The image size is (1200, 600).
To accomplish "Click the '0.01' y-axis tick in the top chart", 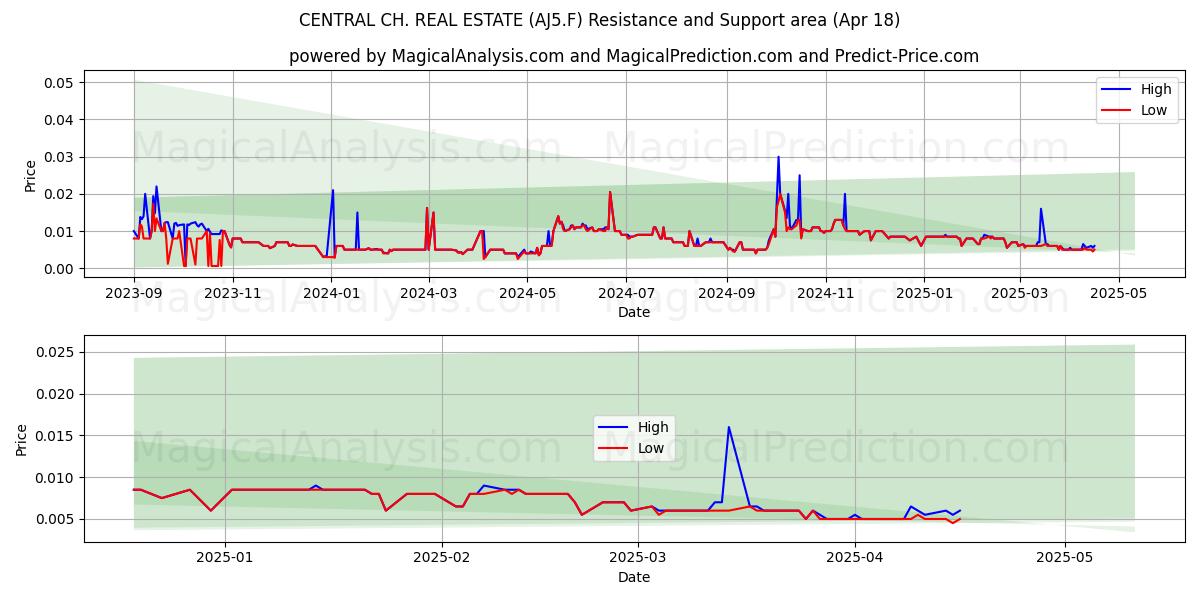I will pos(61,232).
